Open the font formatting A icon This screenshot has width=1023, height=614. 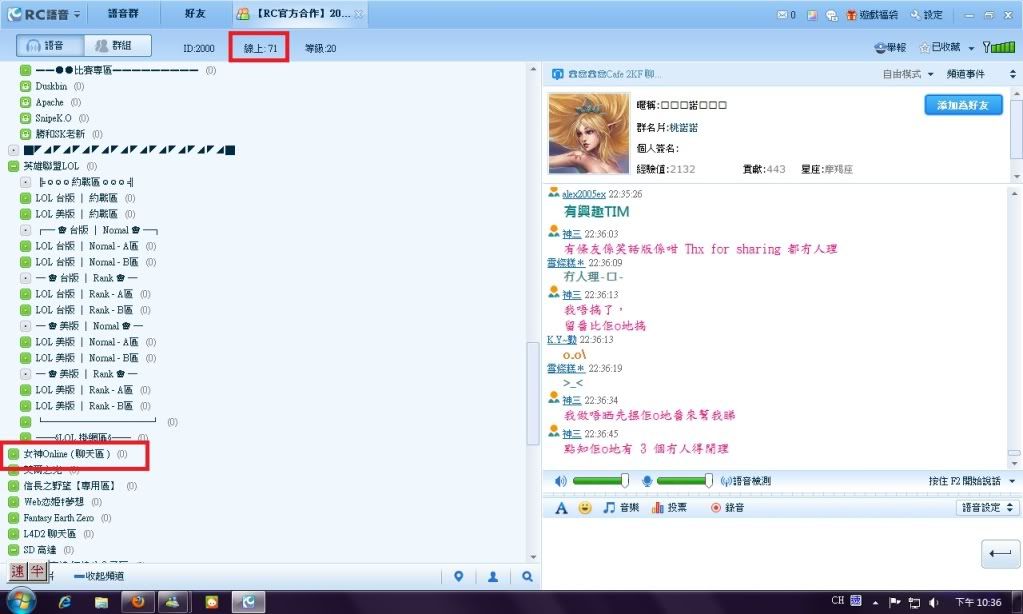coord(561,508)
